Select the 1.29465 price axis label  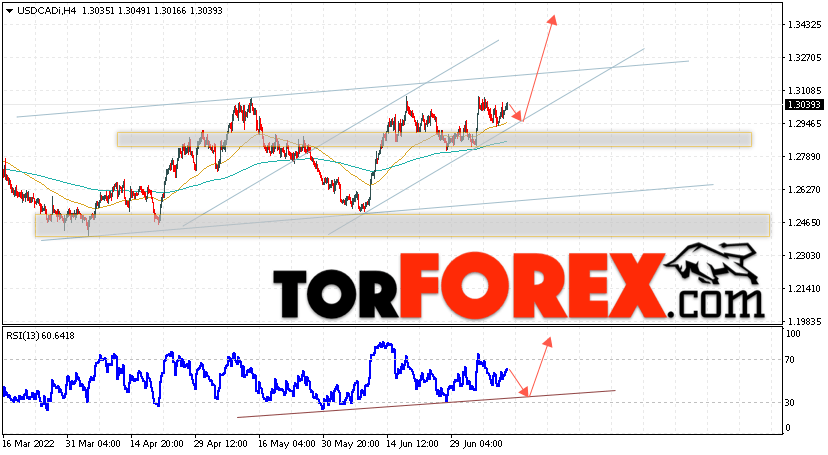[x=804, y=124]
